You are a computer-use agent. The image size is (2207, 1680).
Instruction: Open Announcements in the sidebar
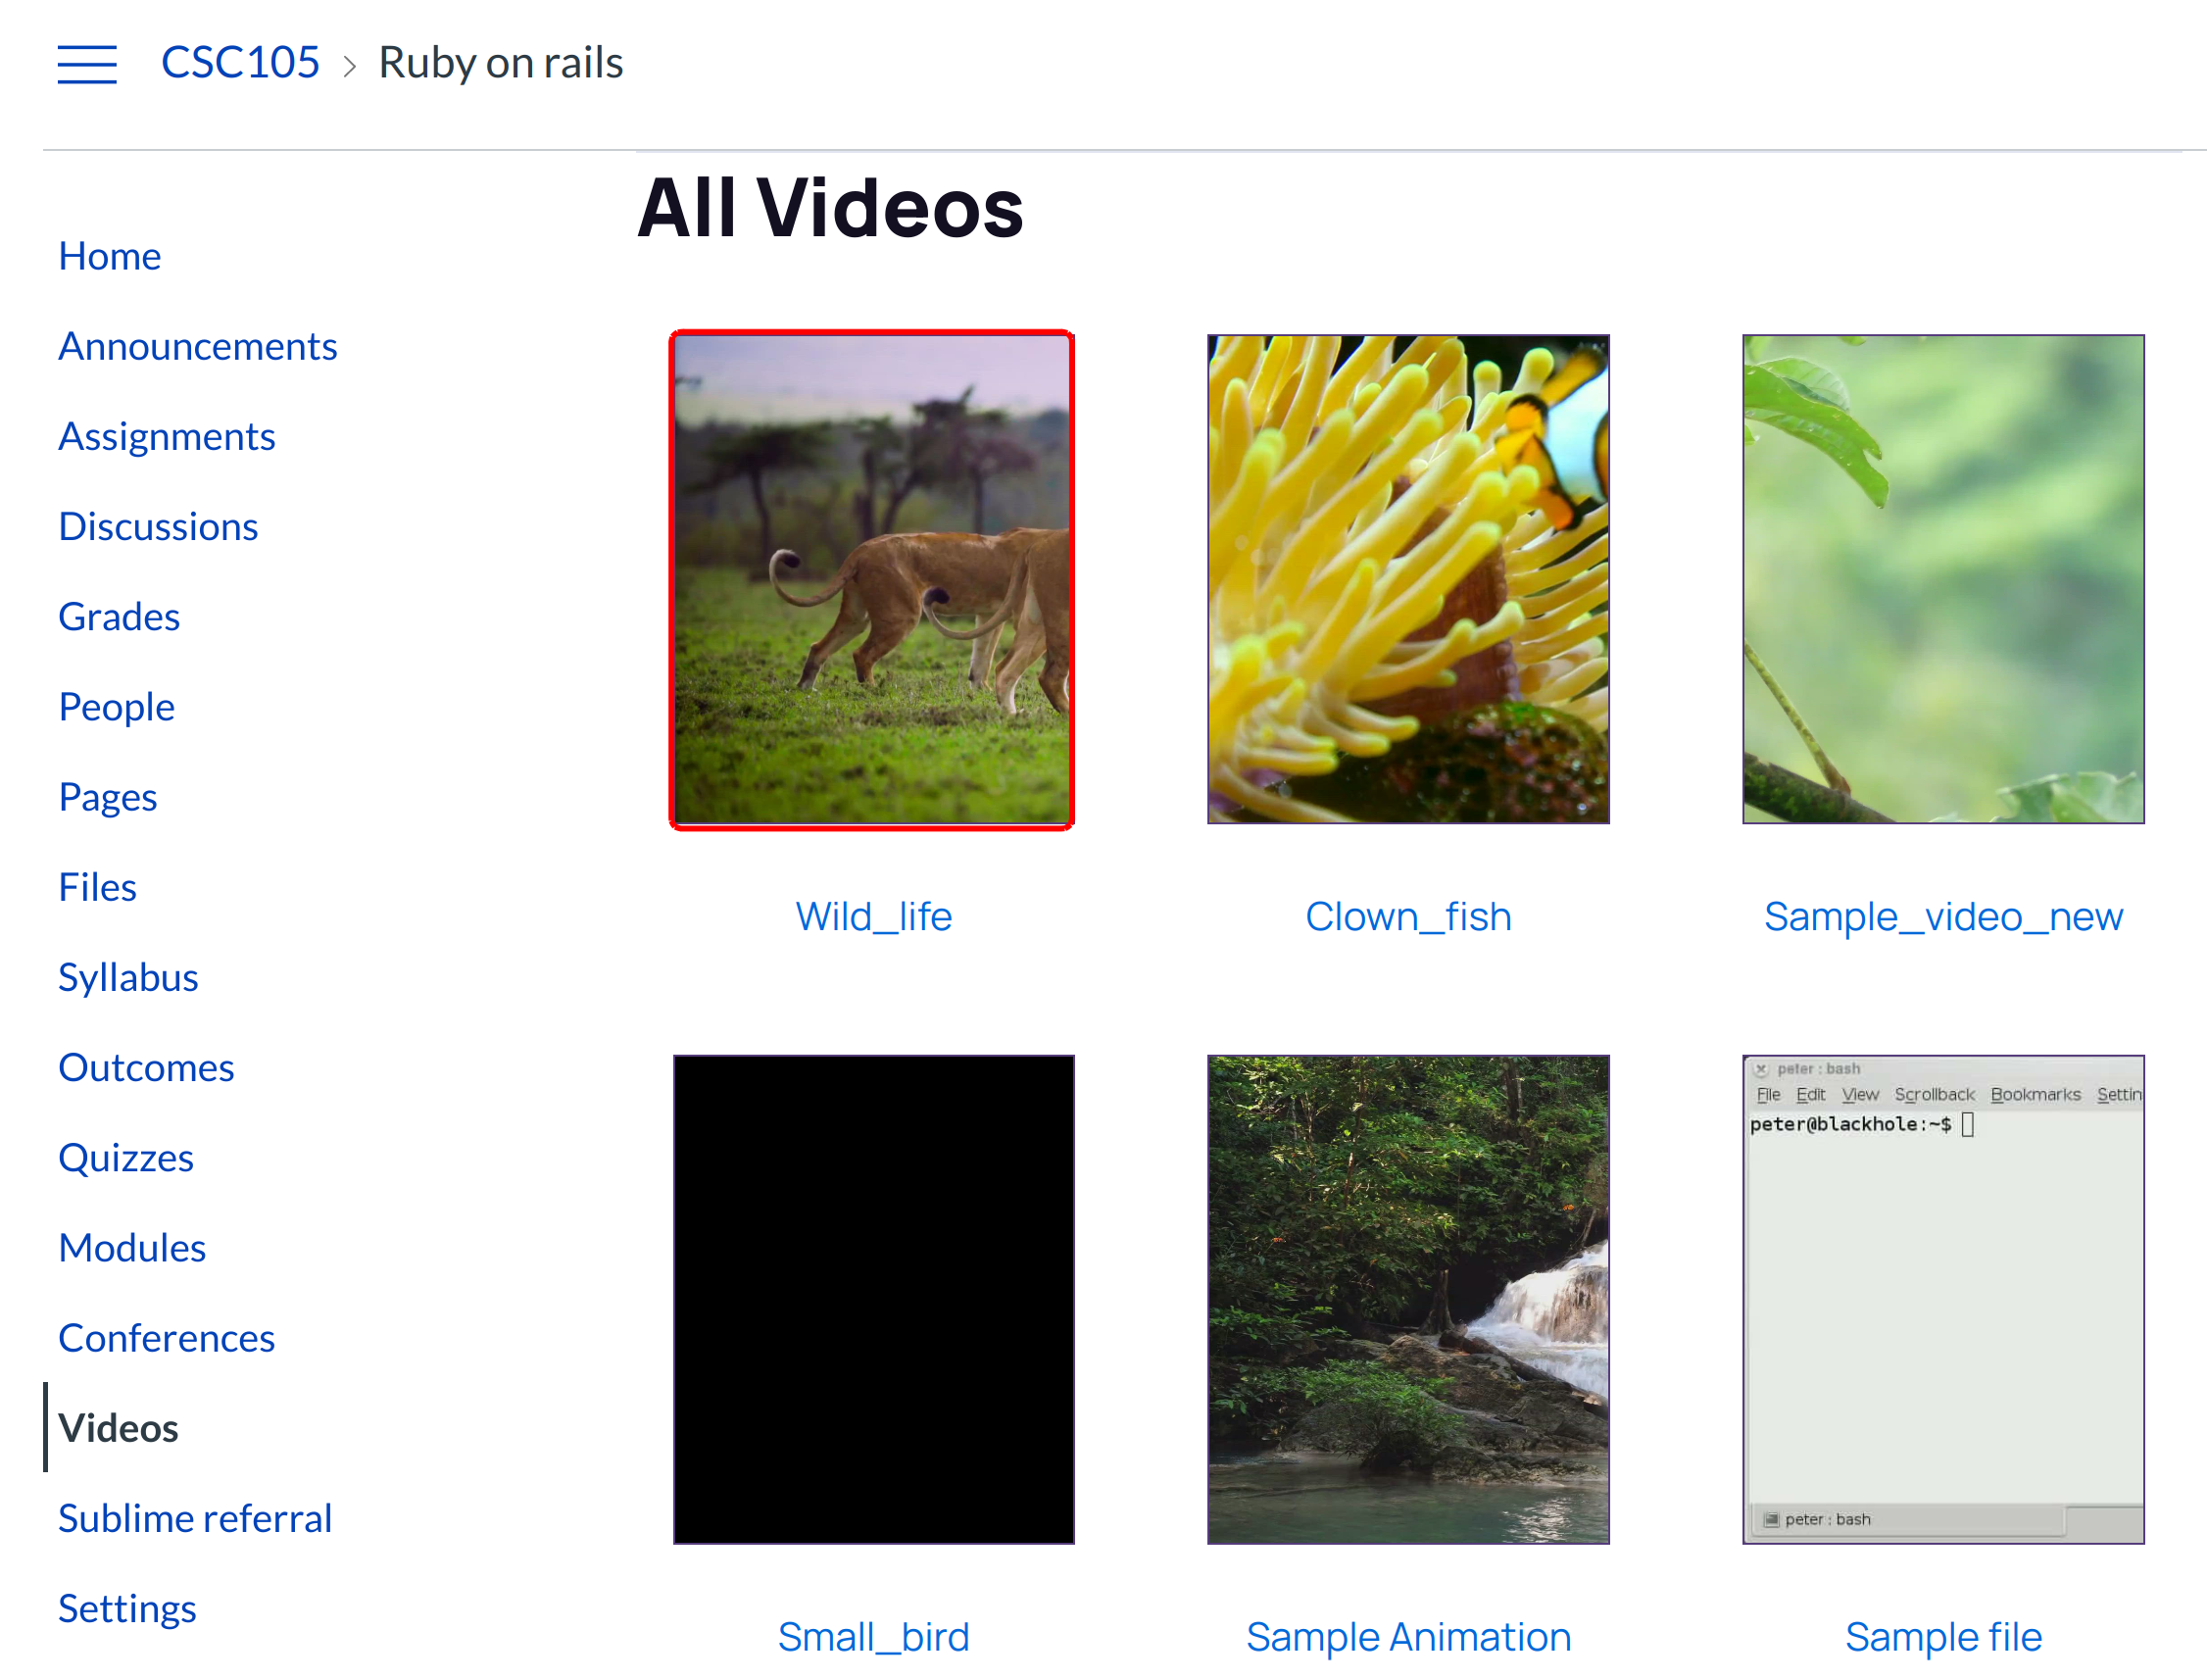(x=197, y=346)
